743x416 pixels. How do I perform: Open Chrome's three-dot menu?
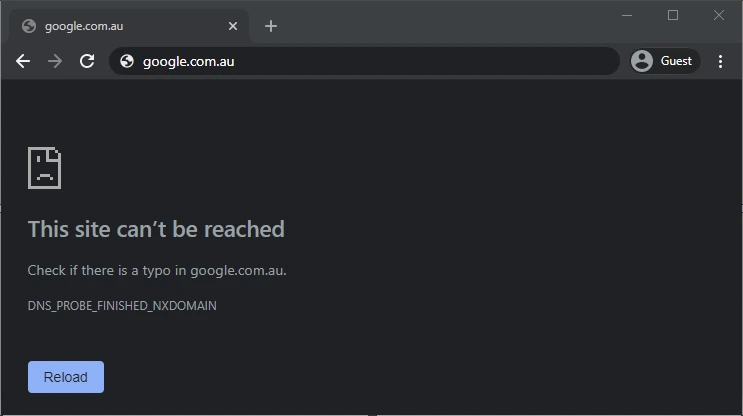720,61
